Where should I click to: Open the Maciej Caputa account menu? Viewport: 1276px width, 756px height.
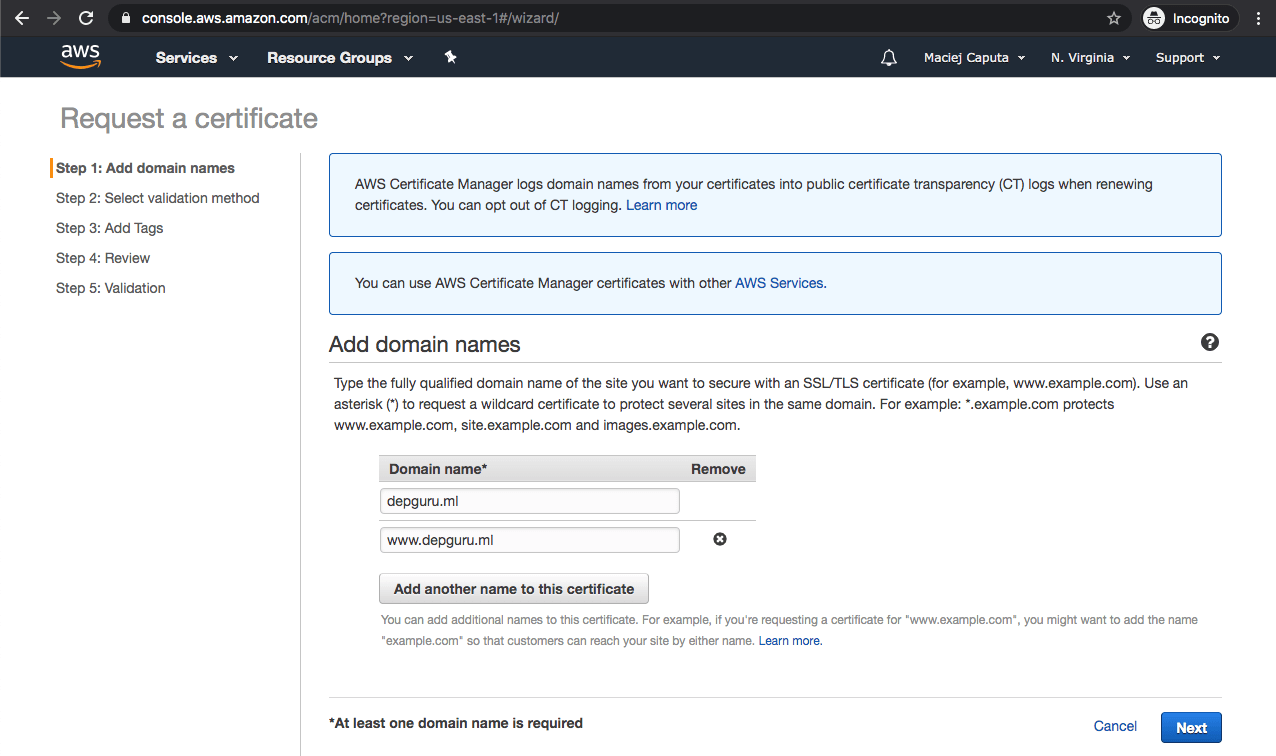(974, 58)
